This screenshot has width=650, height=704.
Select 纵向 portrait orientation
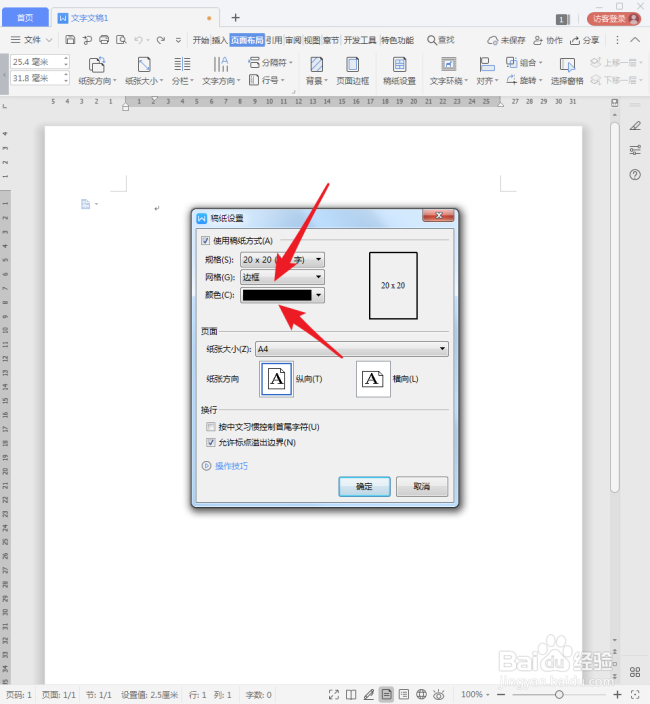277,379
